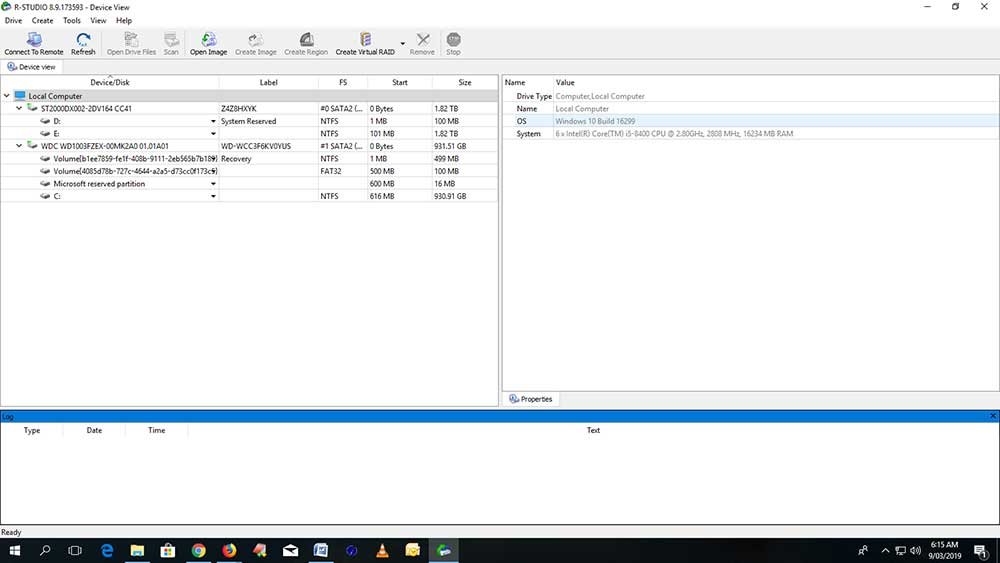Open the View menu

[98, 20]
